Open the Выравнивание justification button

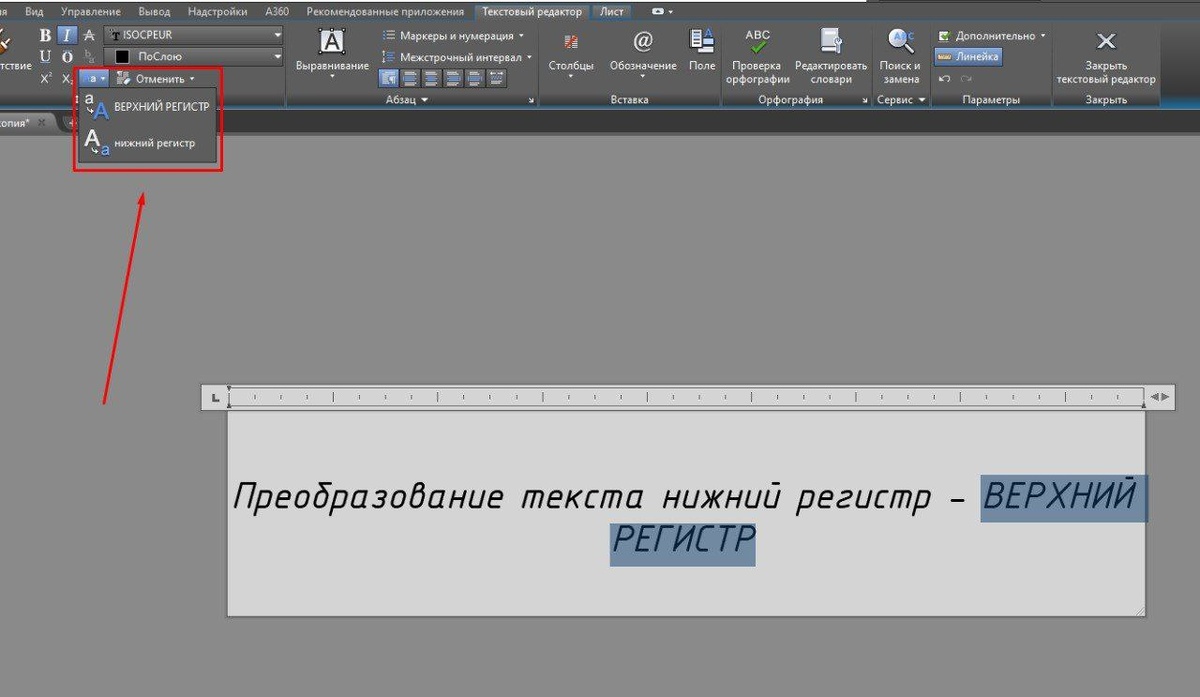pyautogui.click(x=332, y=52)
